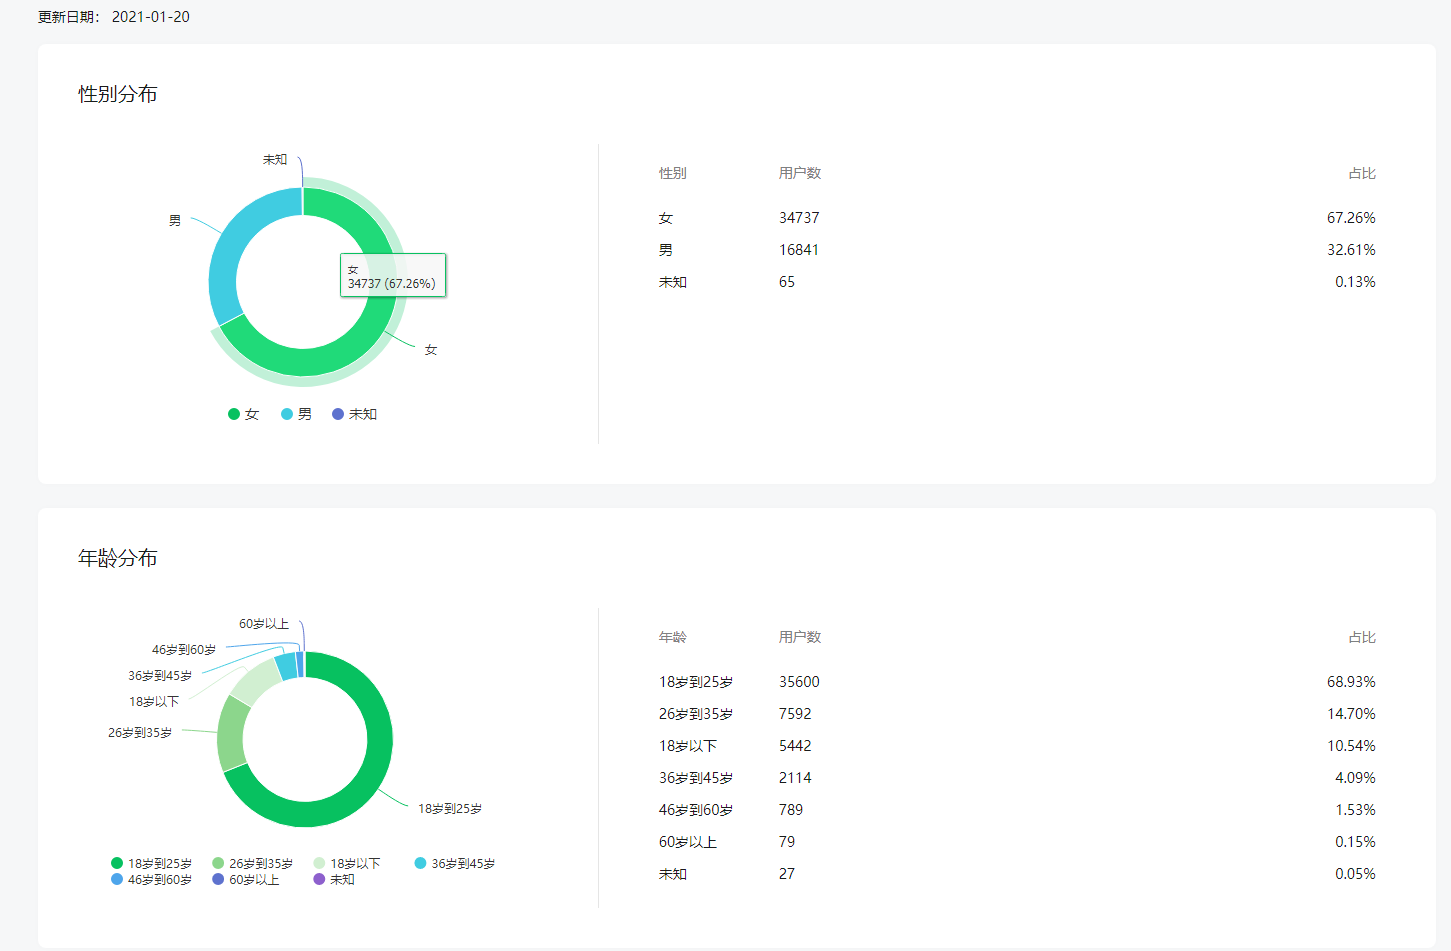Click the user count 79

point(787,842)
